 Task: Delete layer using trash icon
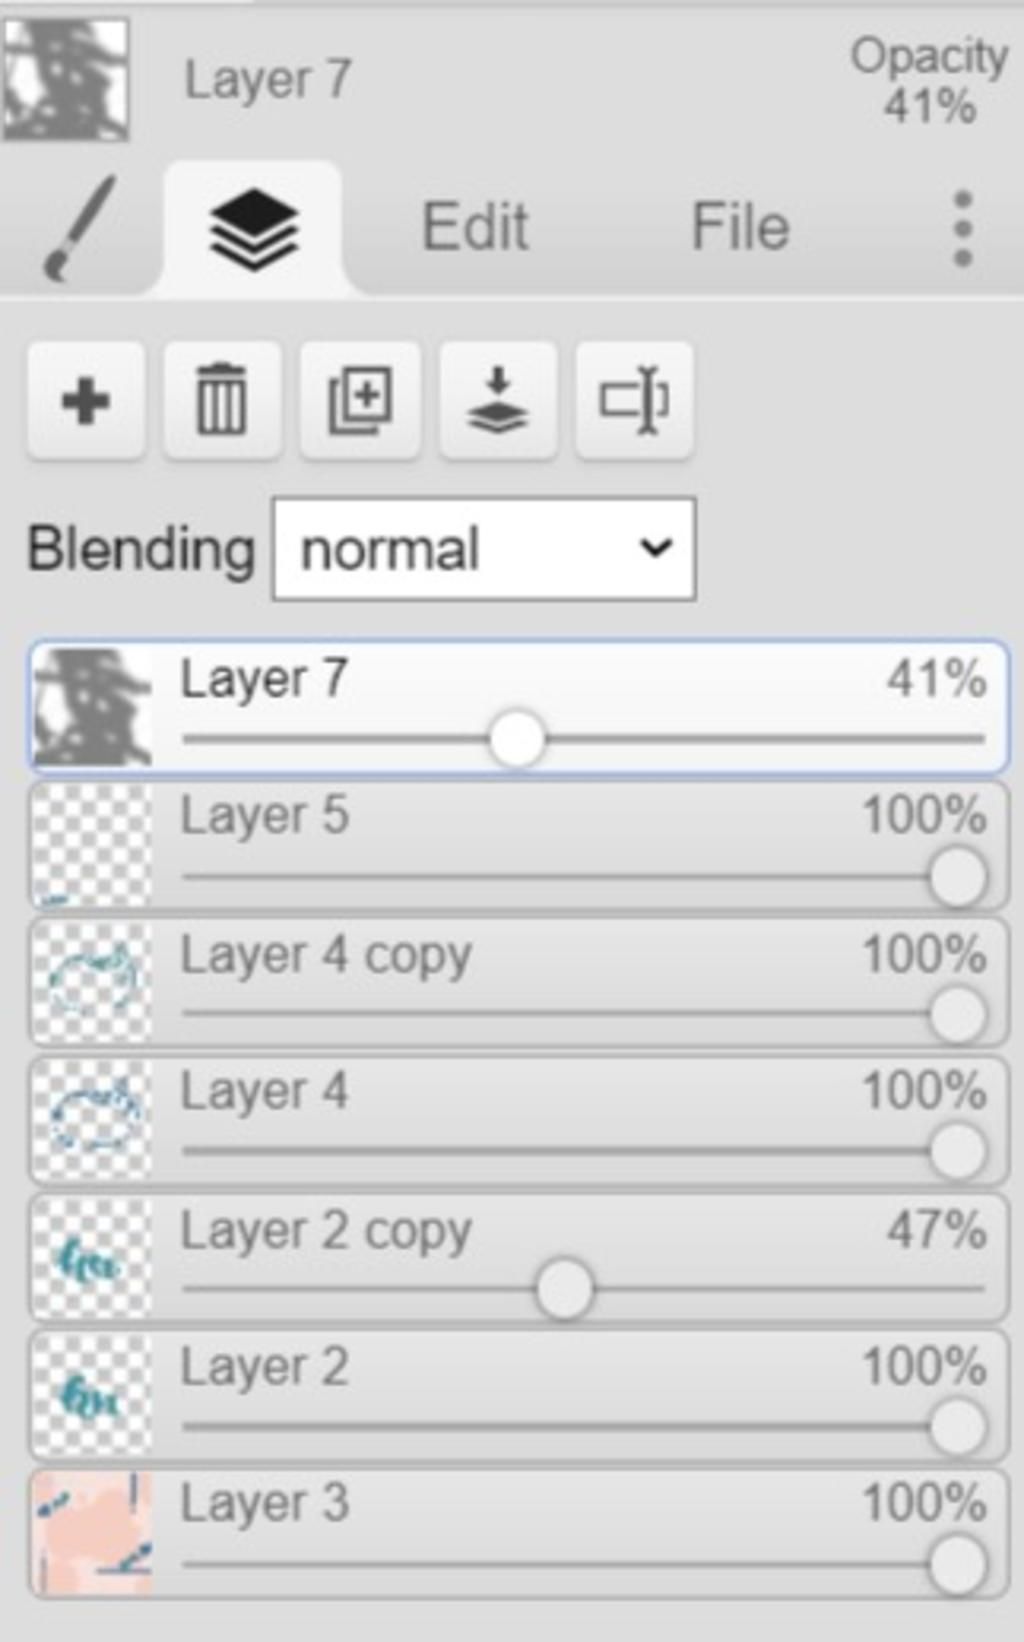click(x=222, y=401)
